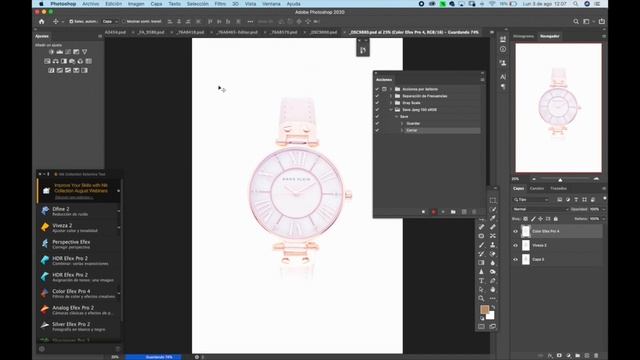Open layer styles fx in Capas panel

pyautogui.click(x=550, y=356)
